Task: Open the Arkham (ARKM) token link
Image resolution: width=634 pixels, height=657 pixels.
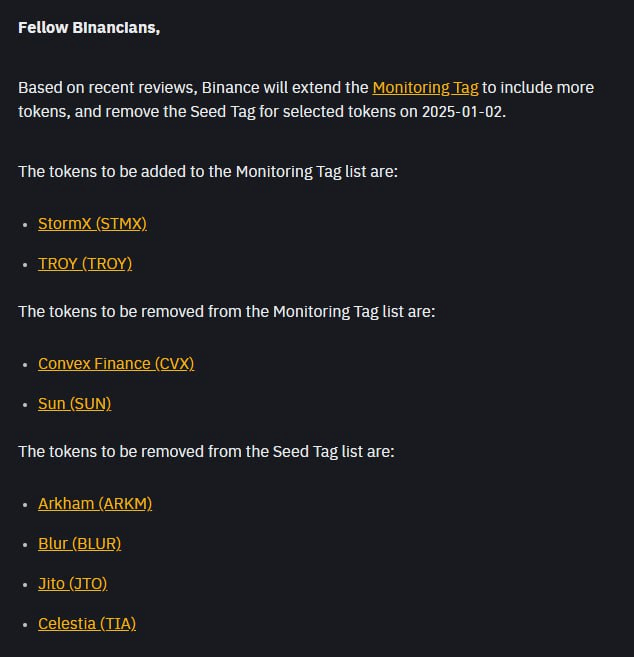Action: click(95, 504)
